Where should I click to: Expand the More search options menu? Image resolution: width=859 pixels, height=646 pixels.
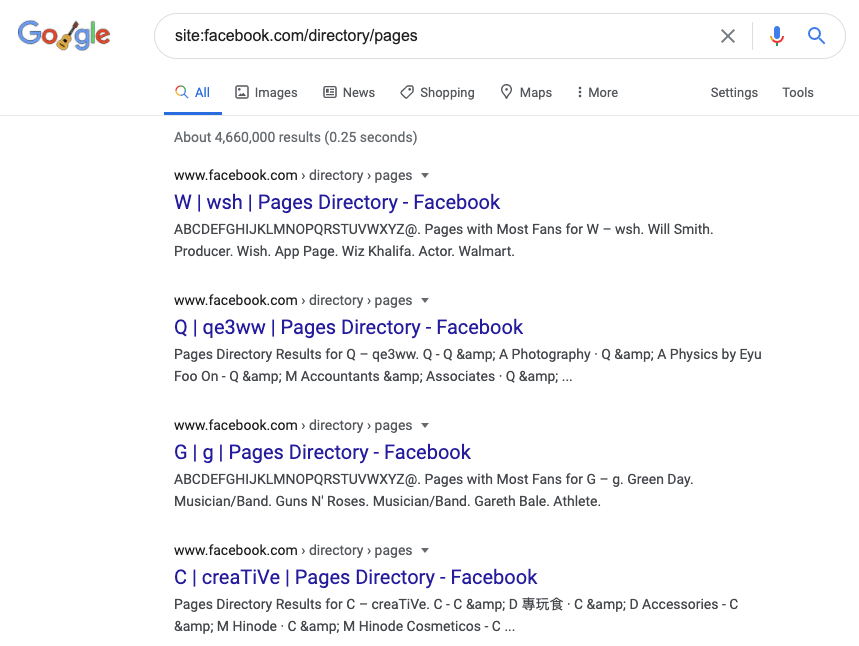tap(597, 92)
